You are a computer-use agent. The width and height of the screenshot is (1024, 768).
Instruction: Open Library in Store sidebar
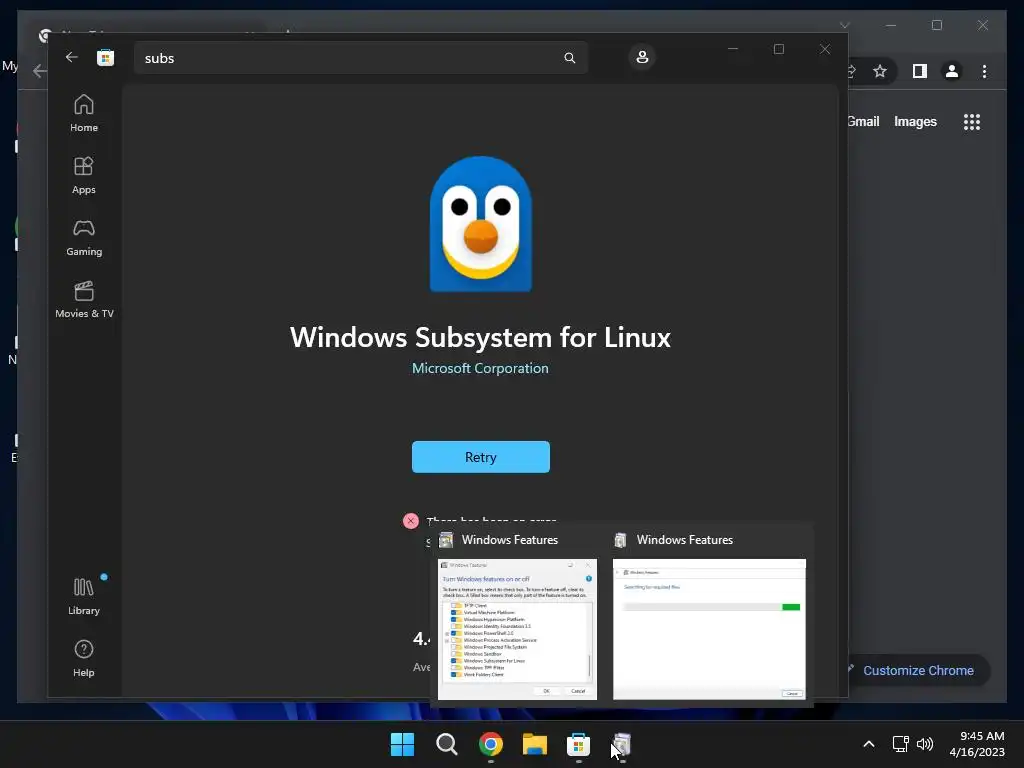pos(84,596)
